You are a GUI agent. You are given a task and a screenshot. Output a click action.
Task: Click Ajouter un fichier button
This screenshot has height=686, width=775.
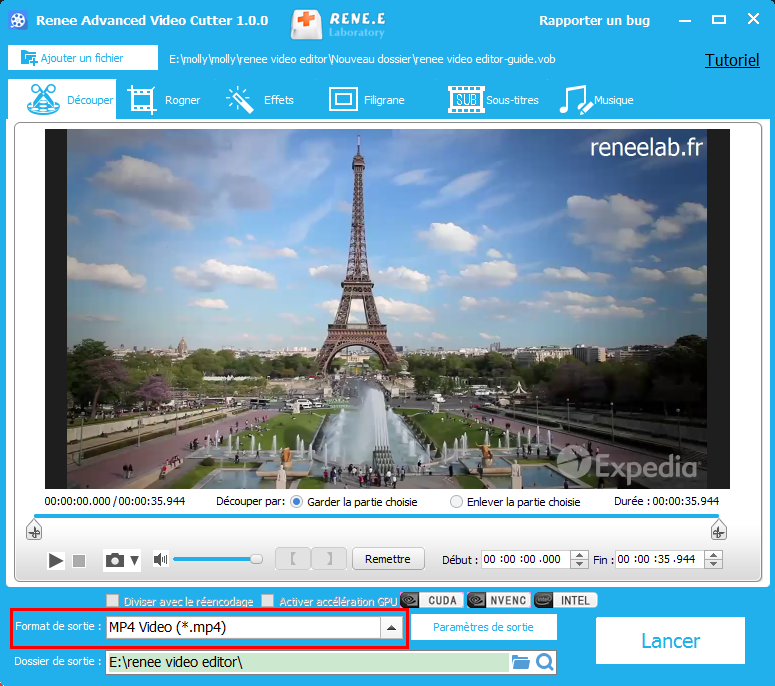tap(83, 58)
